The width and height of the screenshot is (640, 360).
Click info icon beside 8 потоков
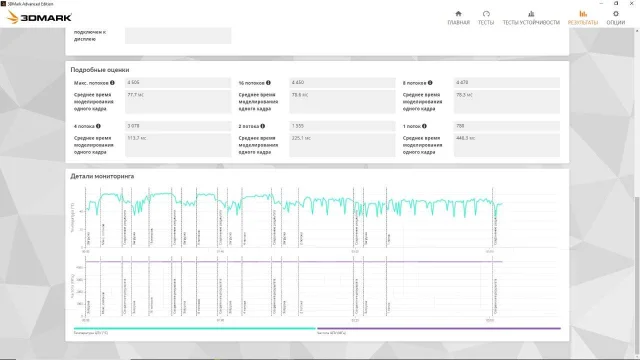pyautogui.click(x=430, y=83)
